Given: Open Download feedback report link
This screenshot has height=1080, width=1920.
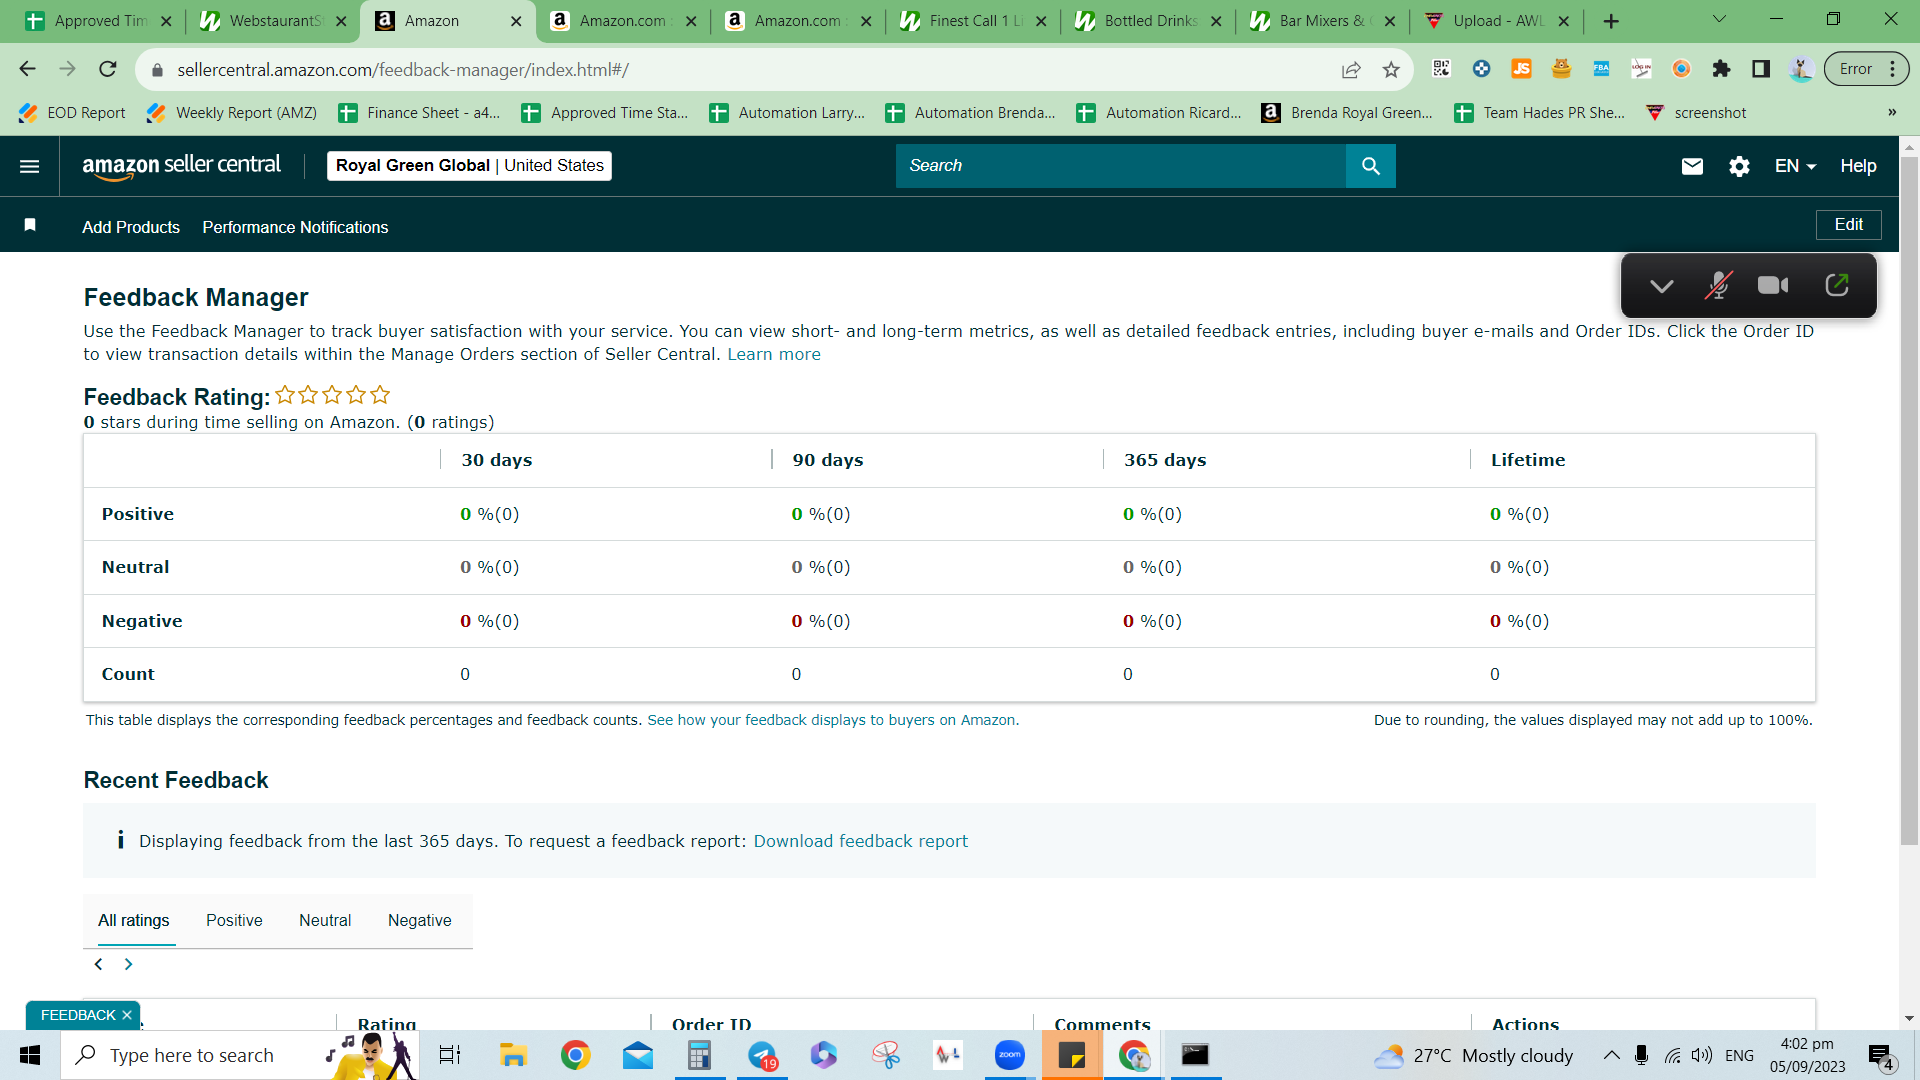Looking at the screenshot, I should tap(860, 841).
